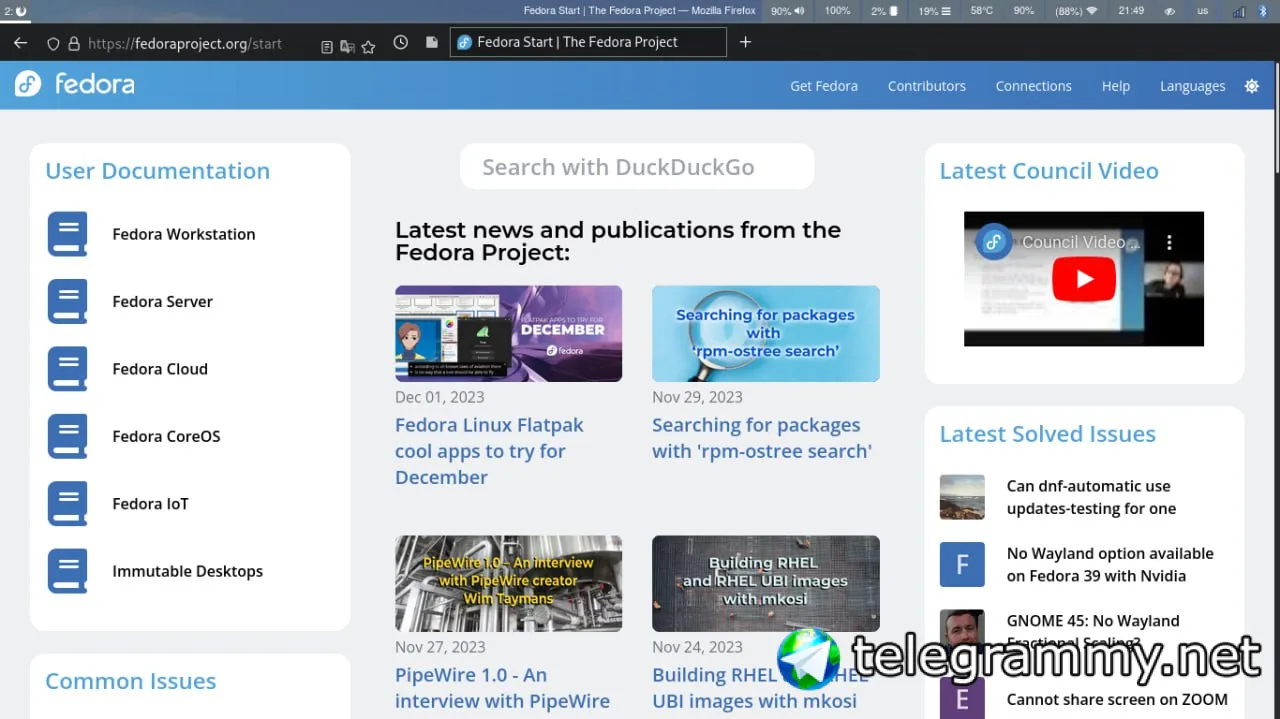This screenshot has width=1280, height=719.
Task: Open 'Can dnf-automatic use updates-testing' issue
Action: (1091, 497)
